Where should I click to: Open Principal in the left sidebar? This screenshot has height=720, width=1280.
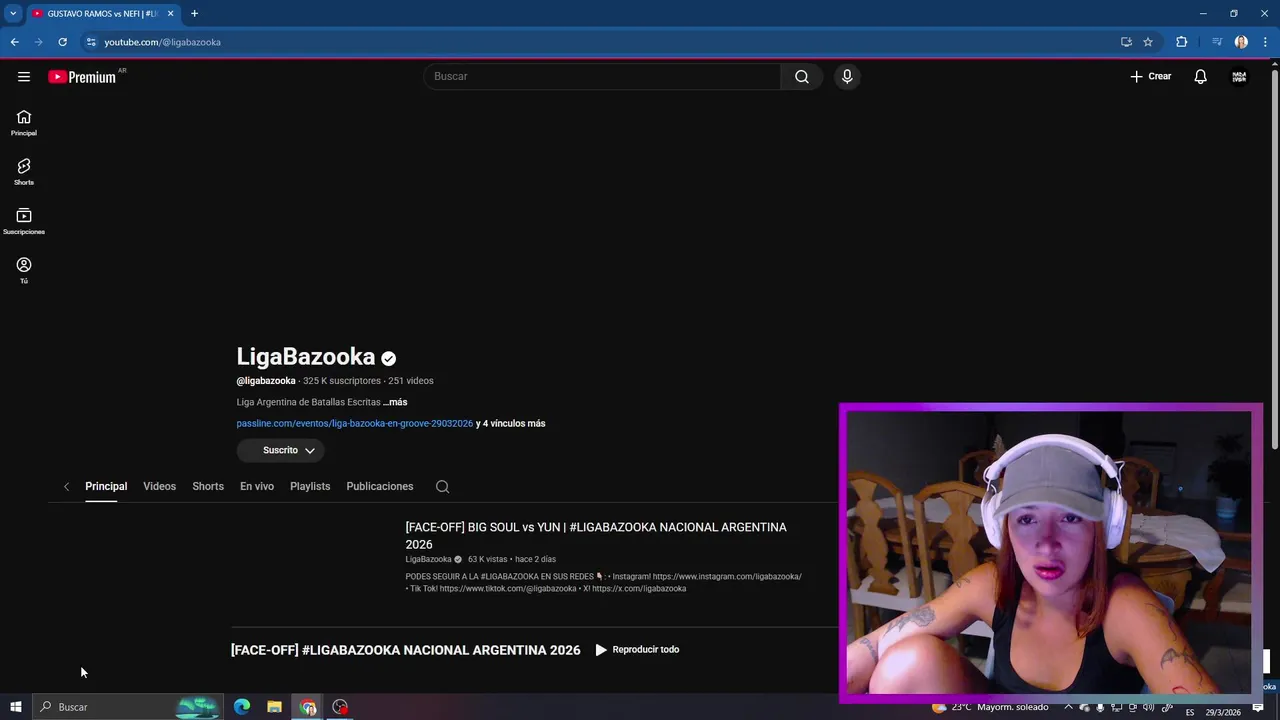[24, 123]
